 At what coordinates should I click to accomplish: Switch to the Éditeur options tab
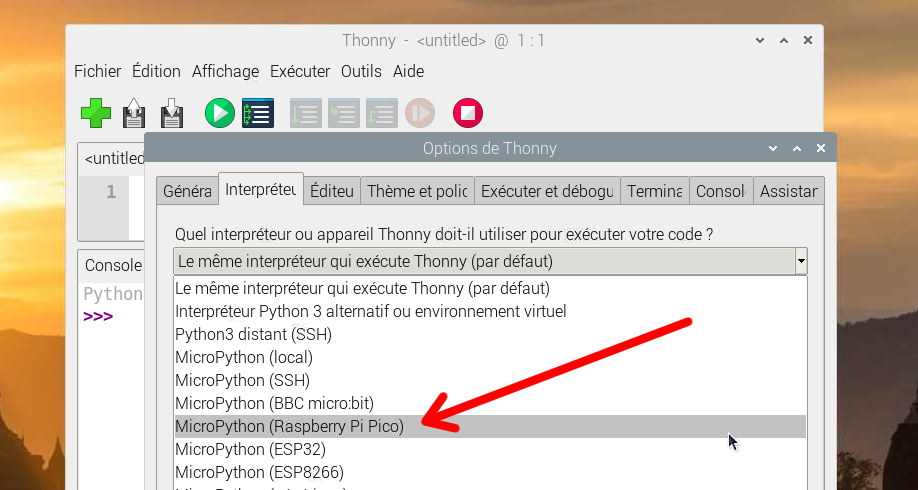332,191
